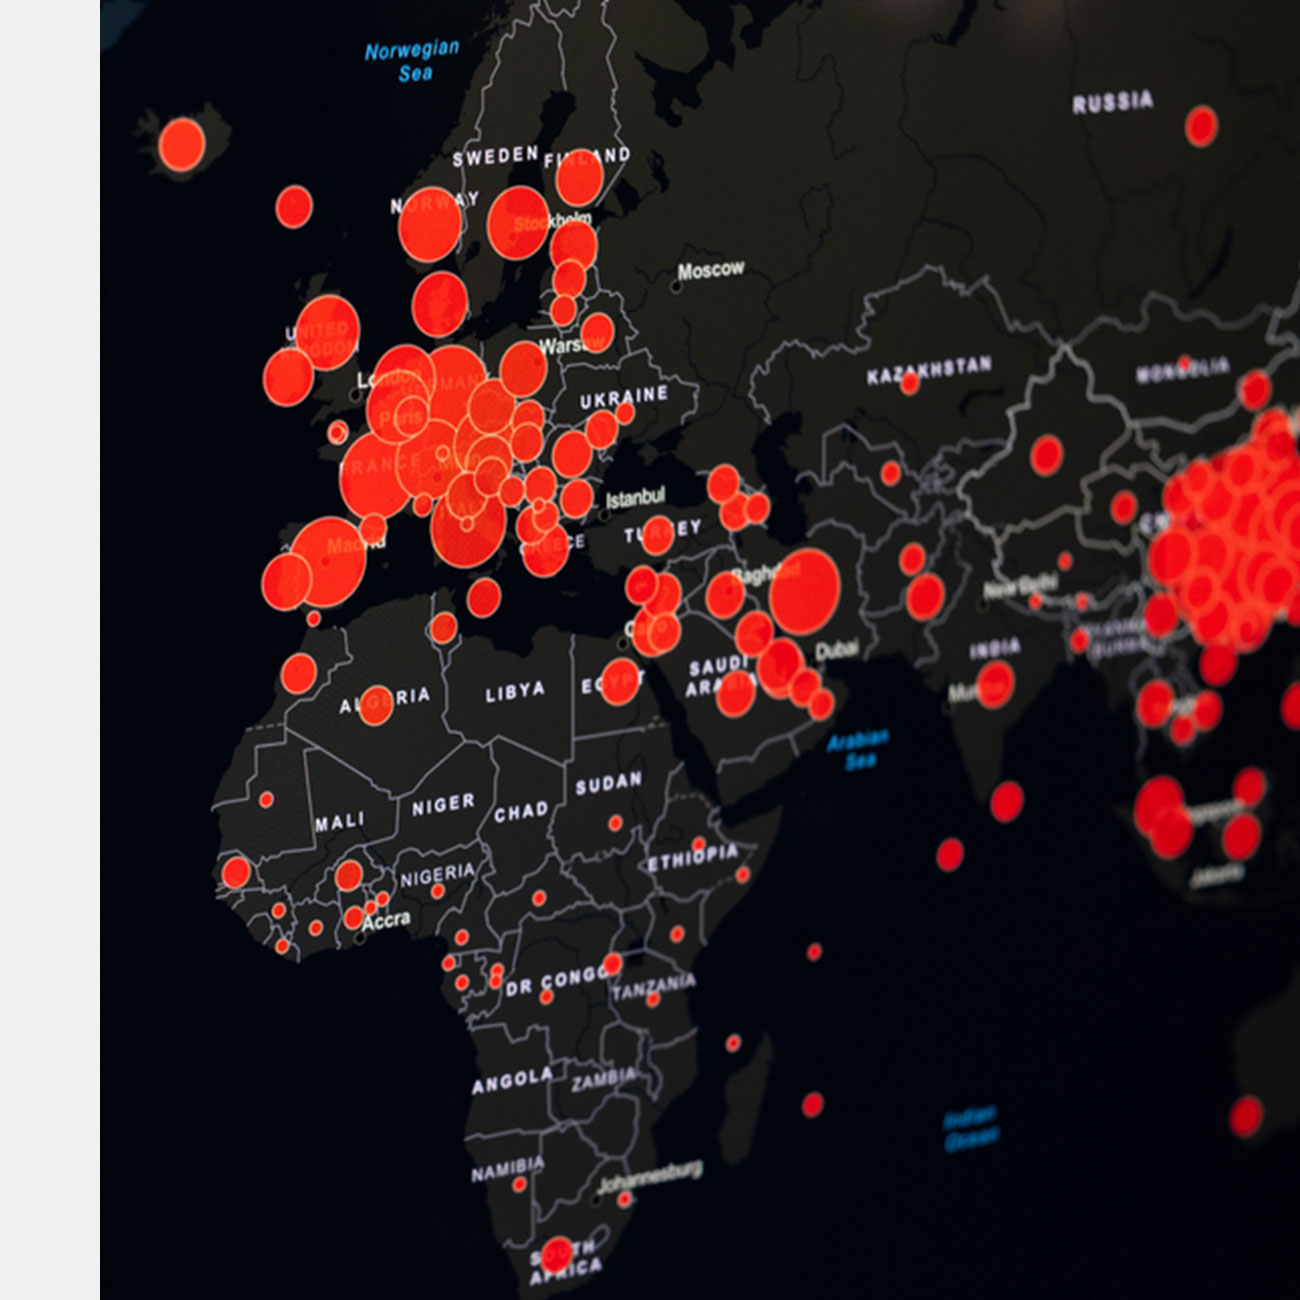Select the red dot in Namibia

click(519, 1184)
